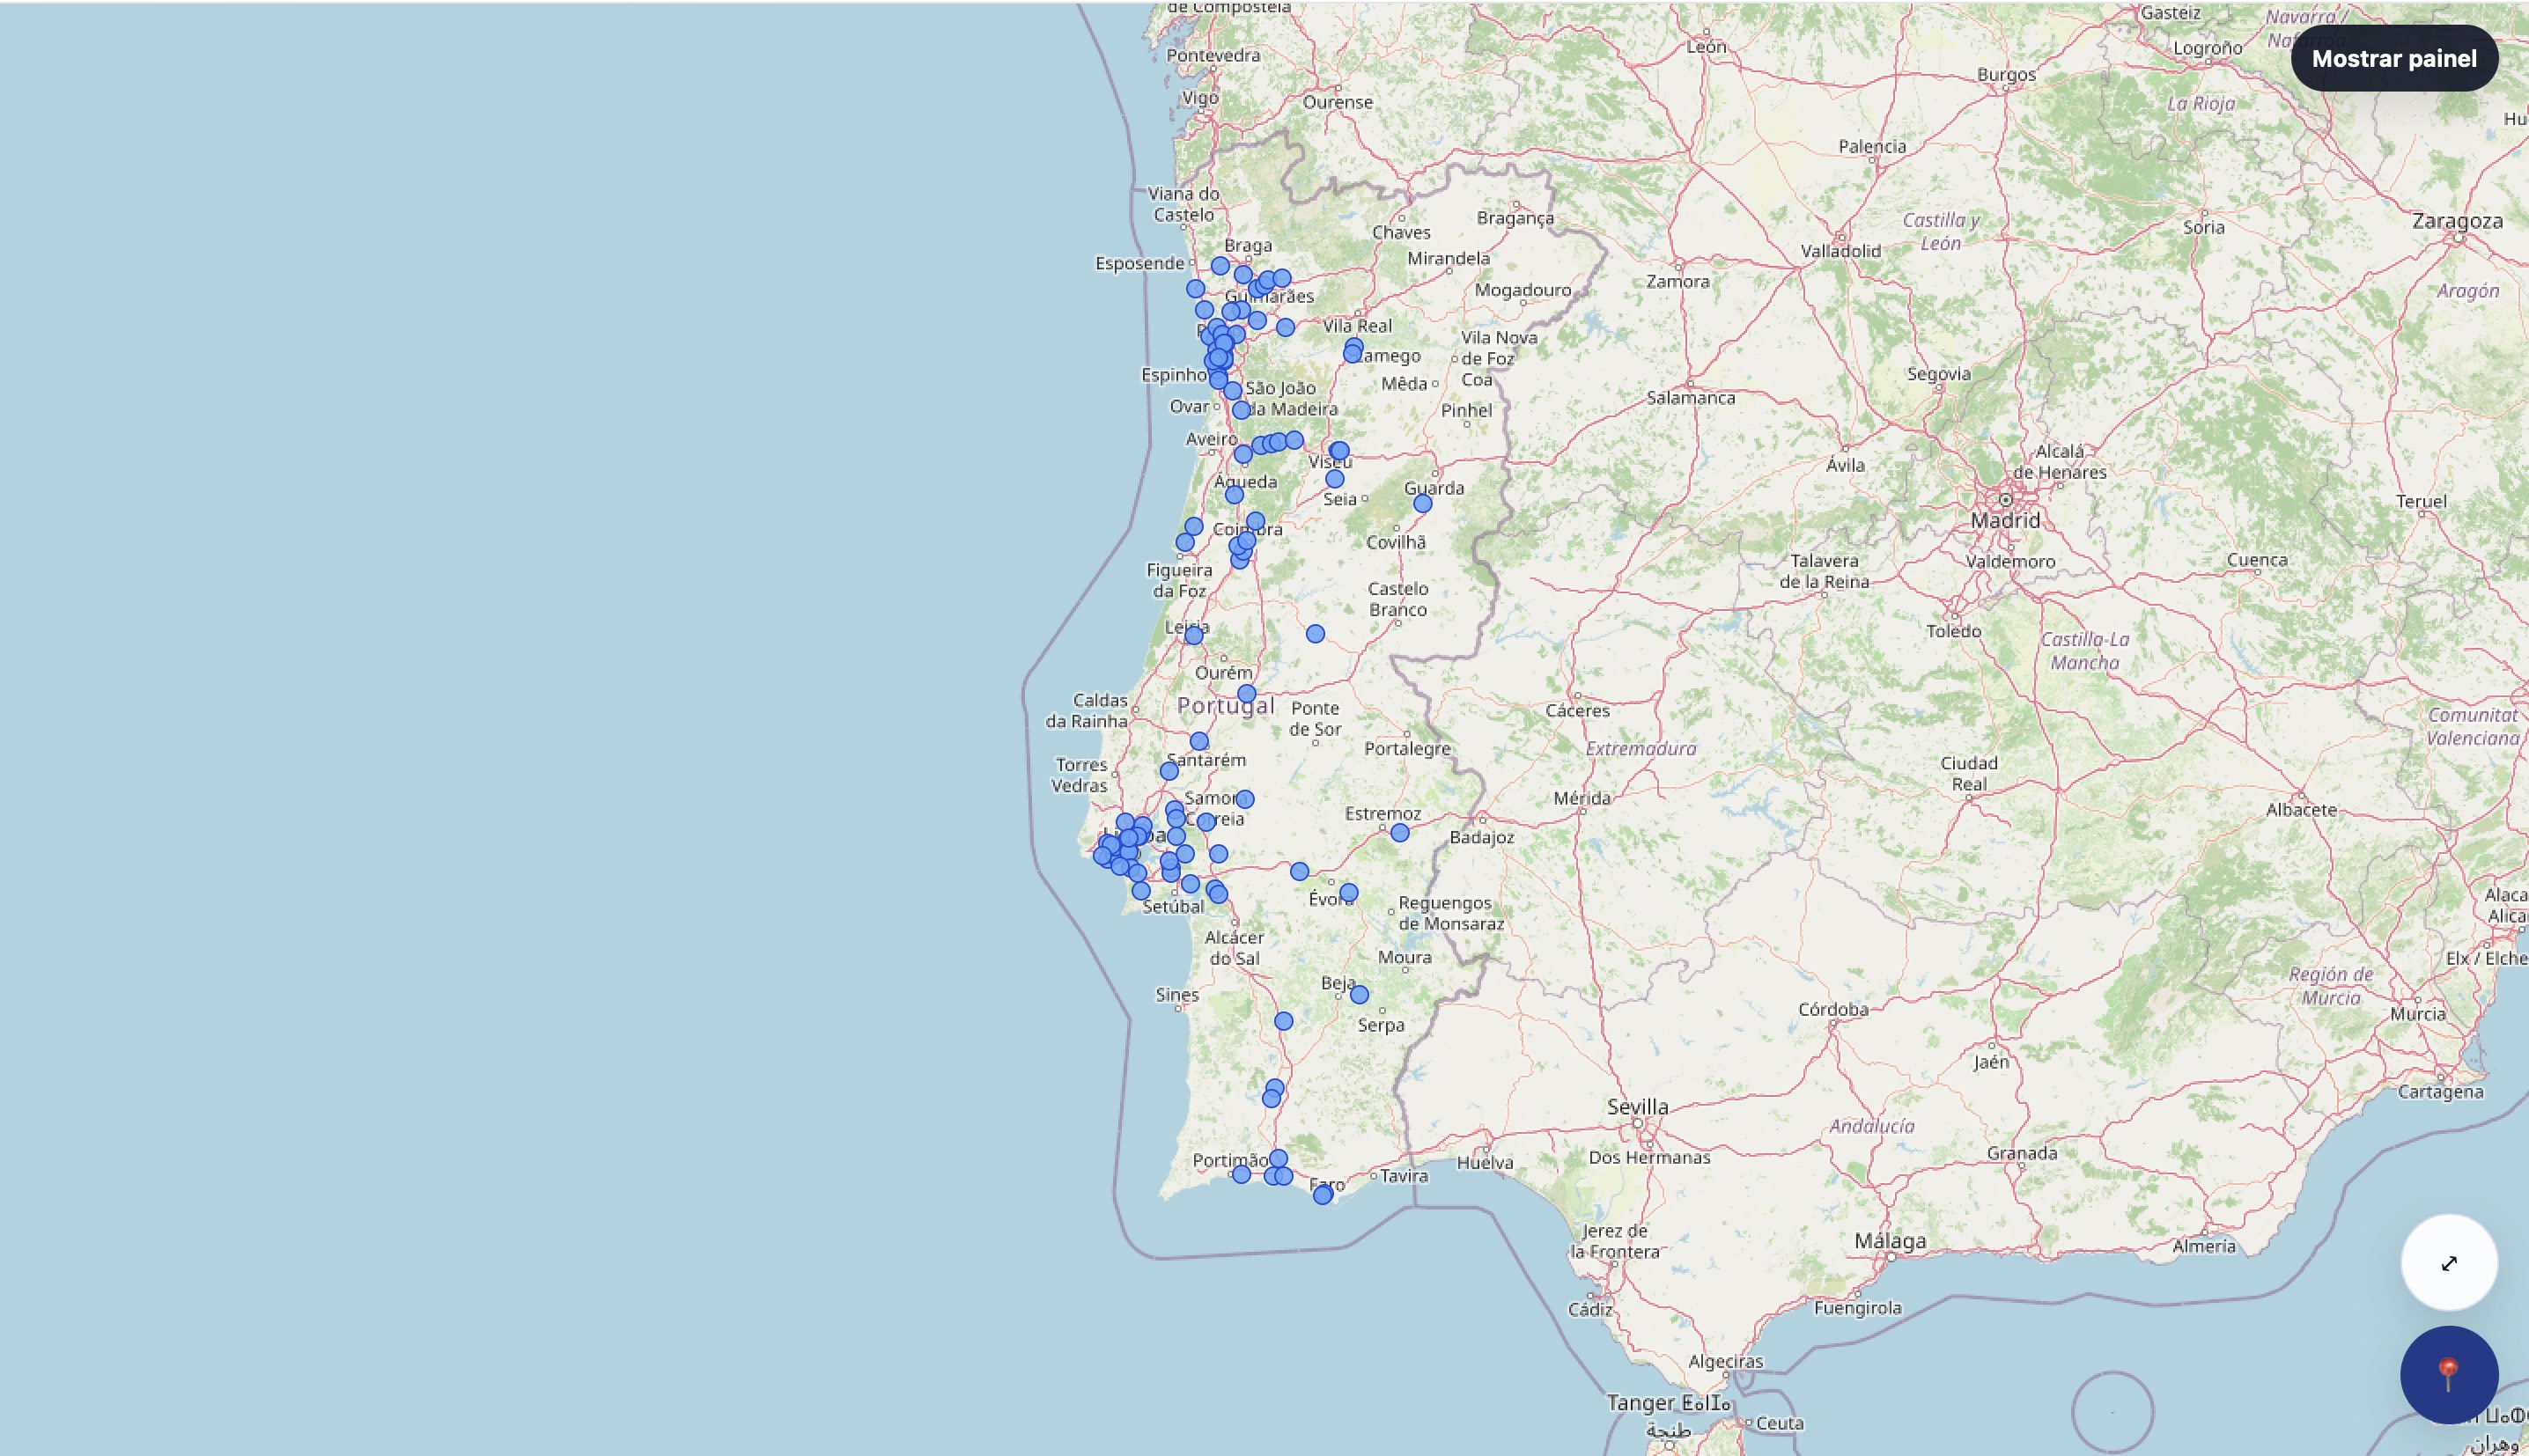The height and width of the screenshot is (1456, 2529).
Task: Select the blue marker beside Guarda
Action: pyautogui.click(x=1423, y=504)
